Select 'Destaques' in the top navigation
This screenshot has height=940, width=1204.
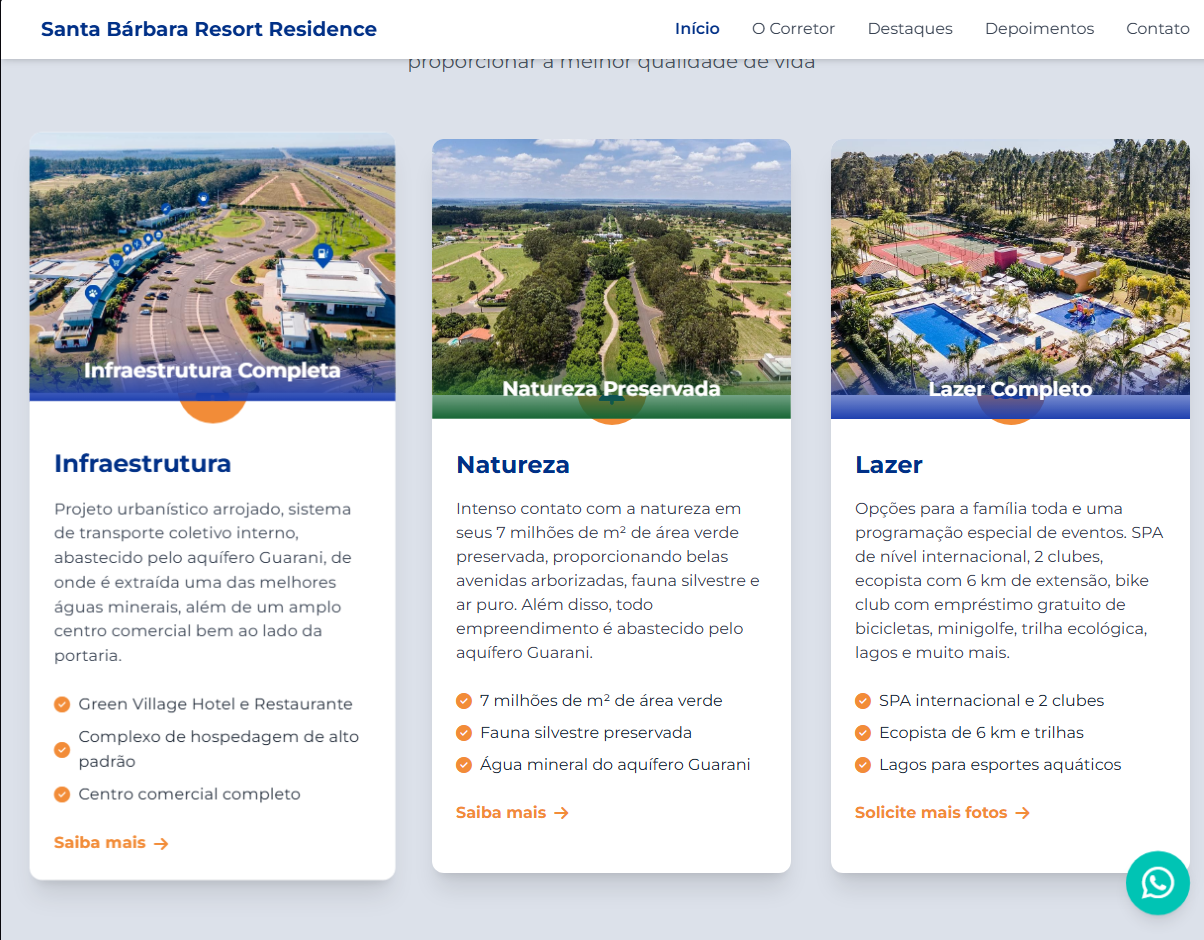tap(910, 29)
